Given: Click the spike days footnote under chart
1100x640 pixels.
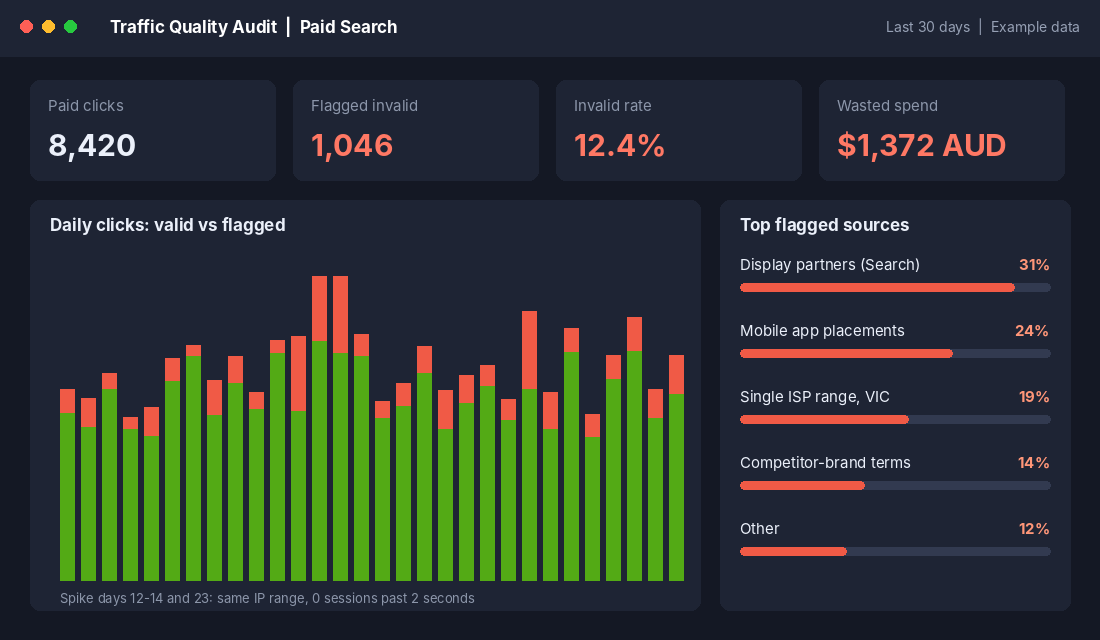Looking at the screenshot, I should 267,598.
